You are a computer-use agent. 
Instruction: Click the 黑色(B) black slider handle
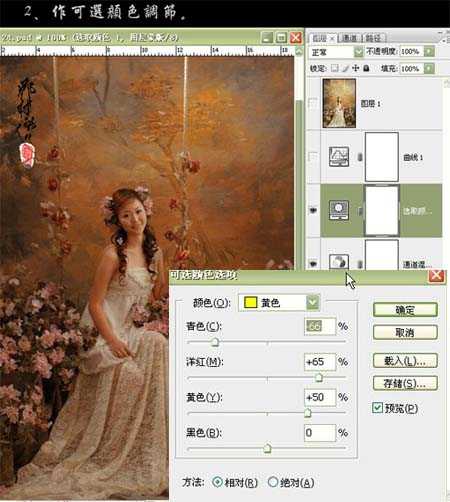pos(267,449)
